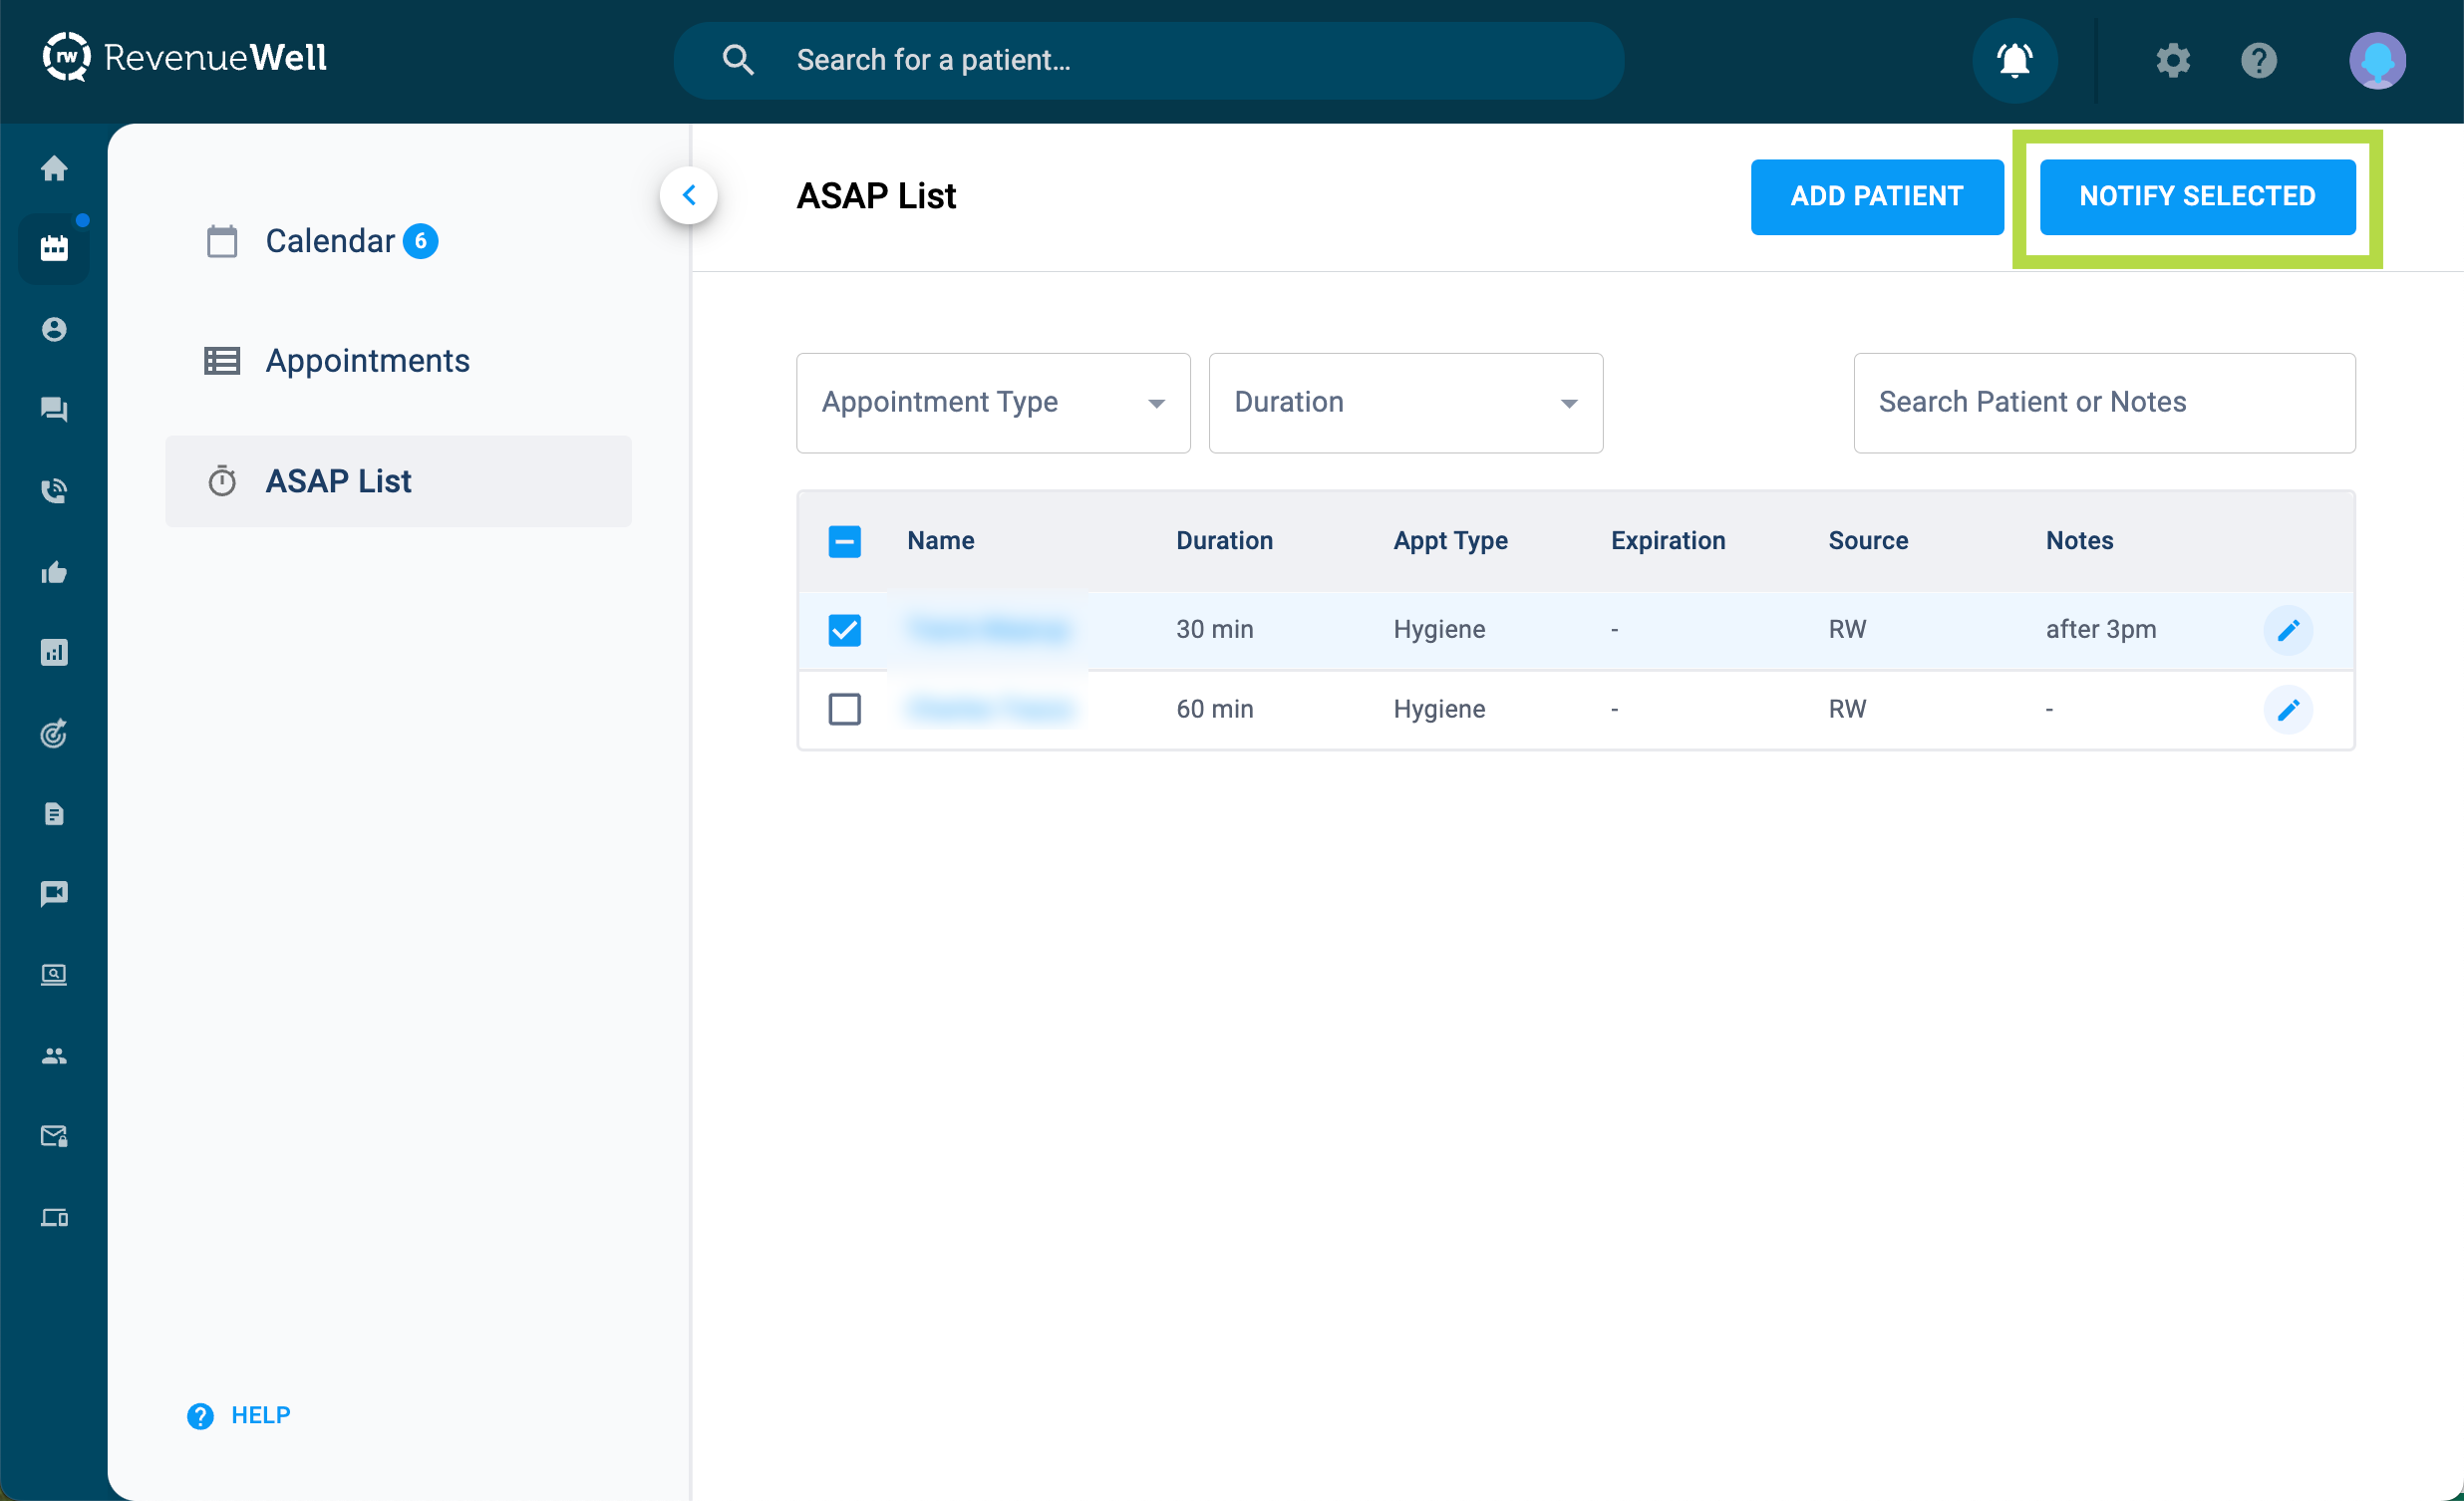Click the RevenueWell logo

[x=185, y=58]
